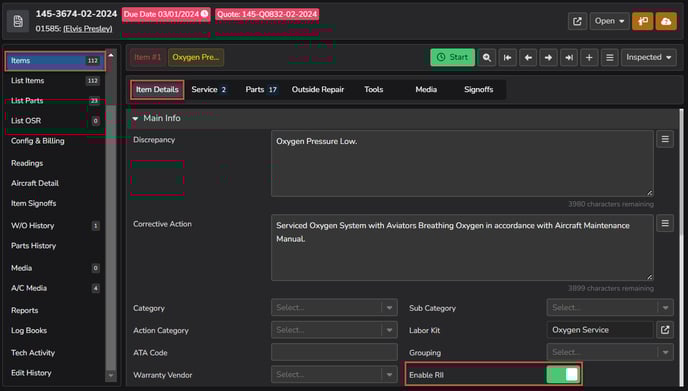
Task: Open Reports in the sidebar
Action: pyautogui.click(x=55, y=310)
